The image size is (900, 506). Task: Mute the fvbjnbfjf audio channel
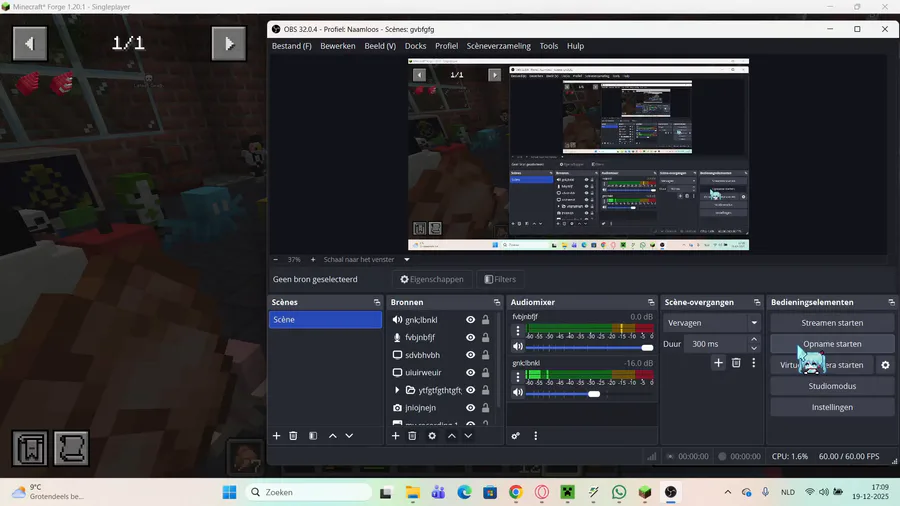tap(518, 347)
